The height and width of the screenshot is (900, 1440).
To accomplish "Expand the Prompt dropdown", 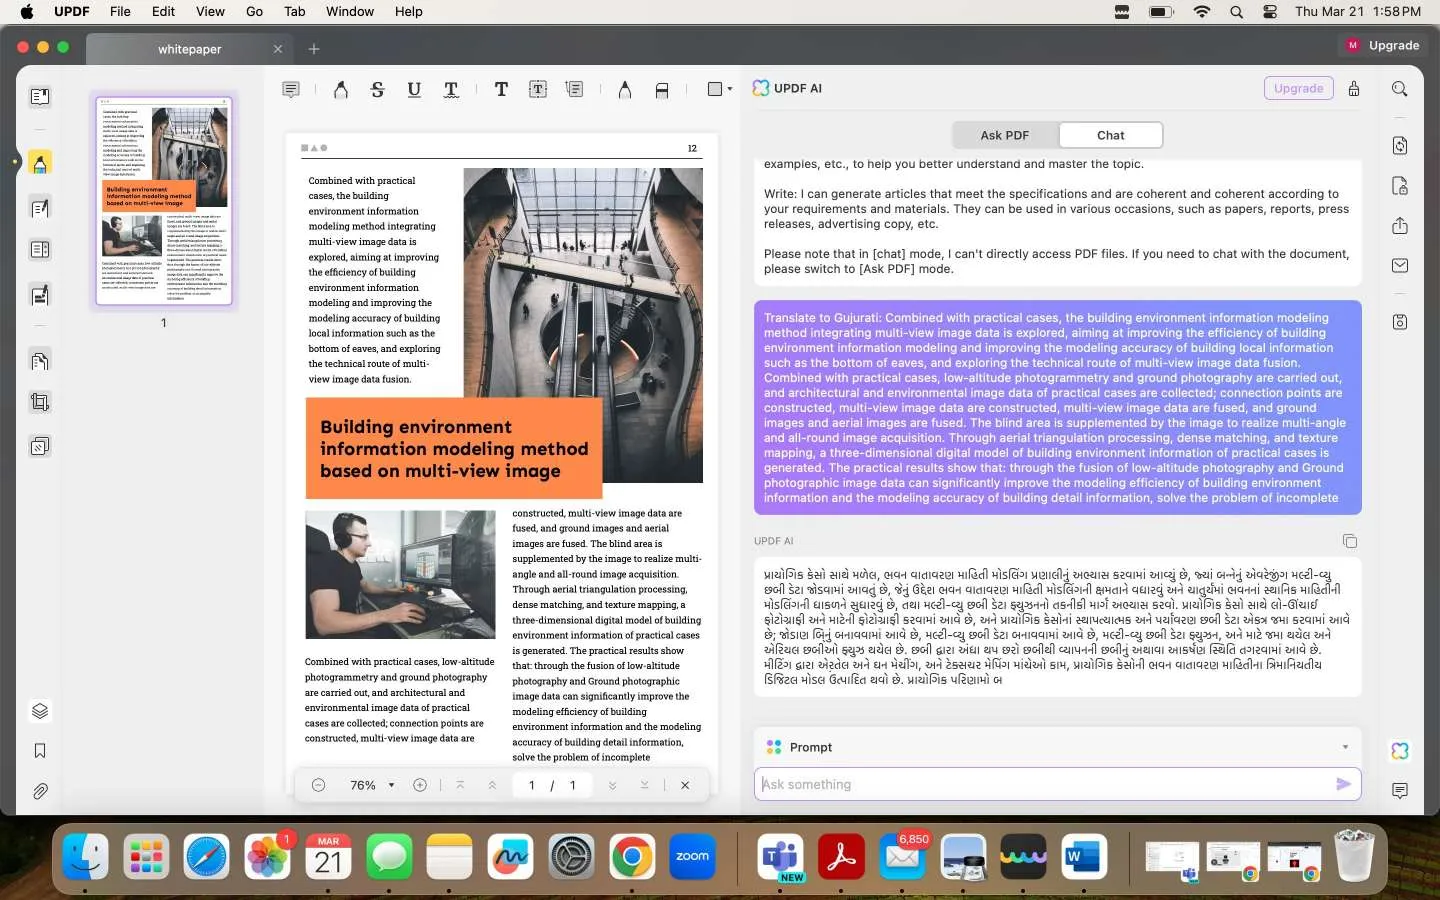I will pos(1345,747).
